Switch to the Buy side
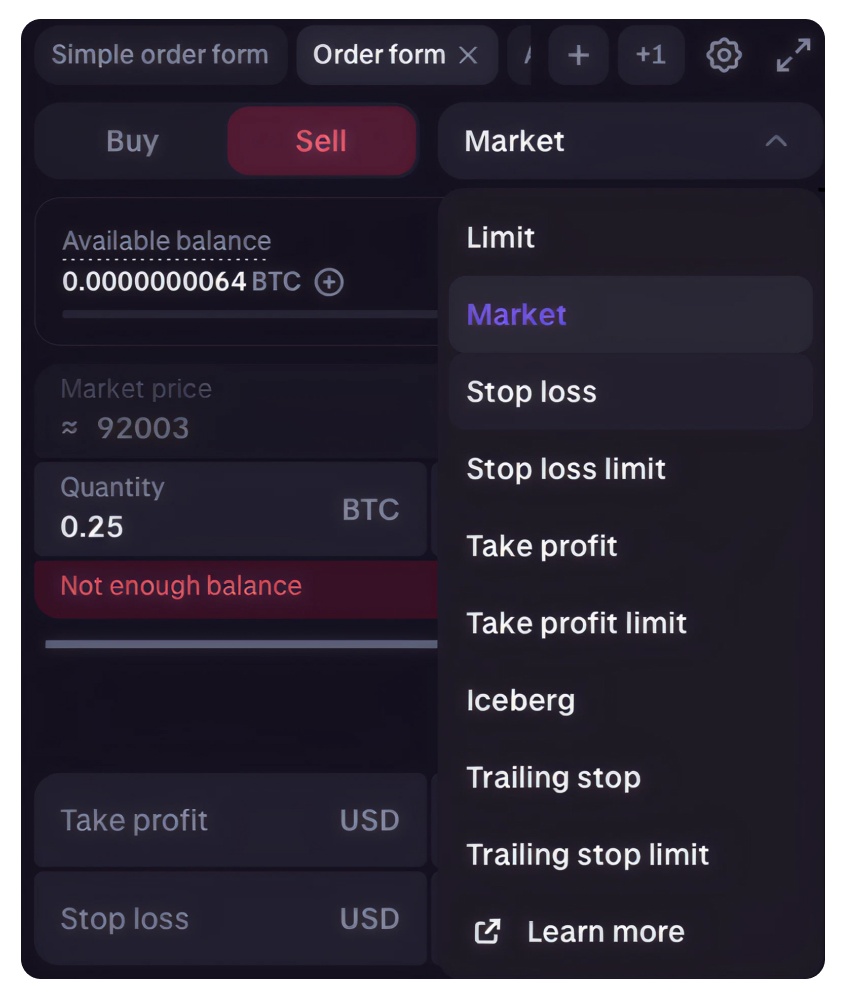841x995 pixels. (x=132, y=141)
